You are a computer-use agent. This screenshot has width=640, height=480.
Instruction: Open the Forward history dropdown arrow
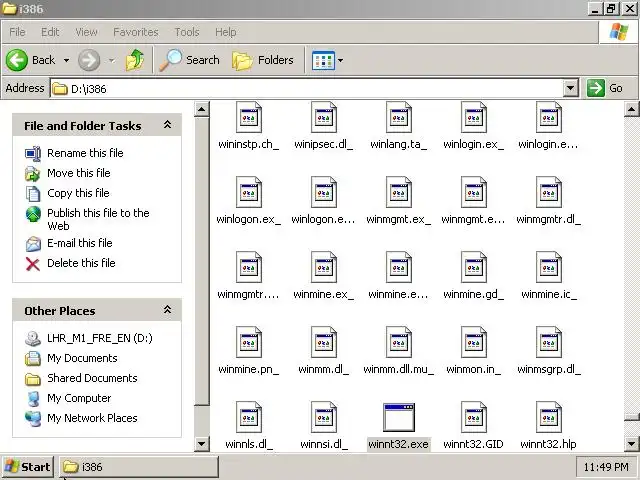111,60
